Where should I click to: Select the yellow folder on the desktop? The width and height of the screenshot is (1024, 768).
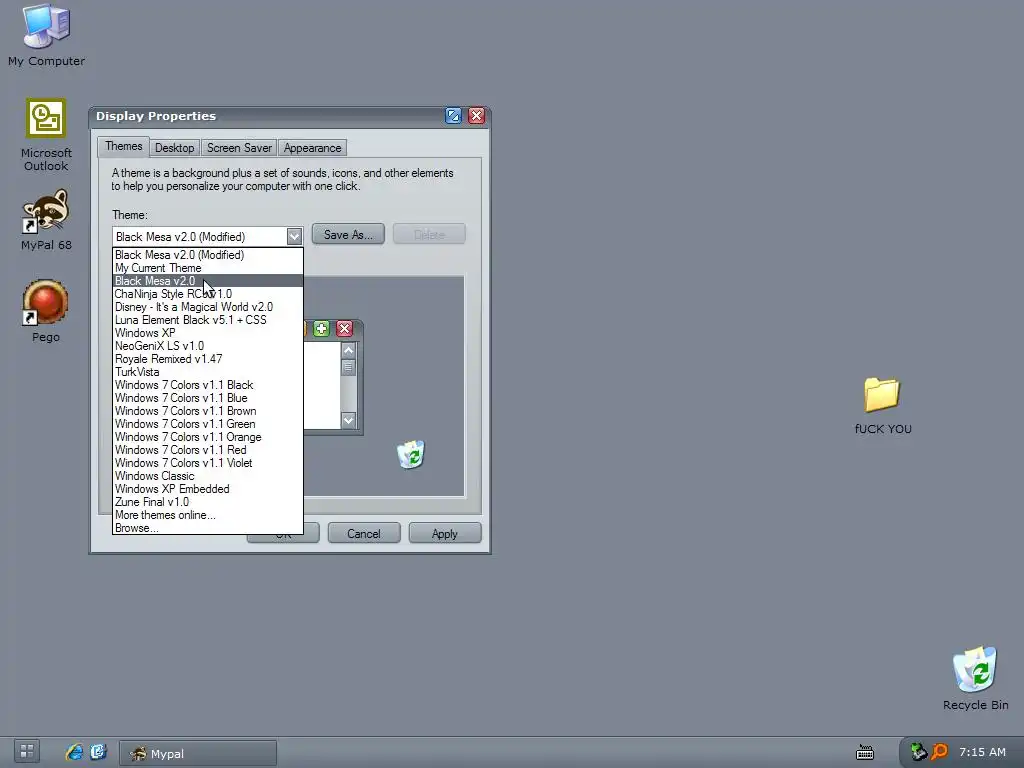pos(882,405)
